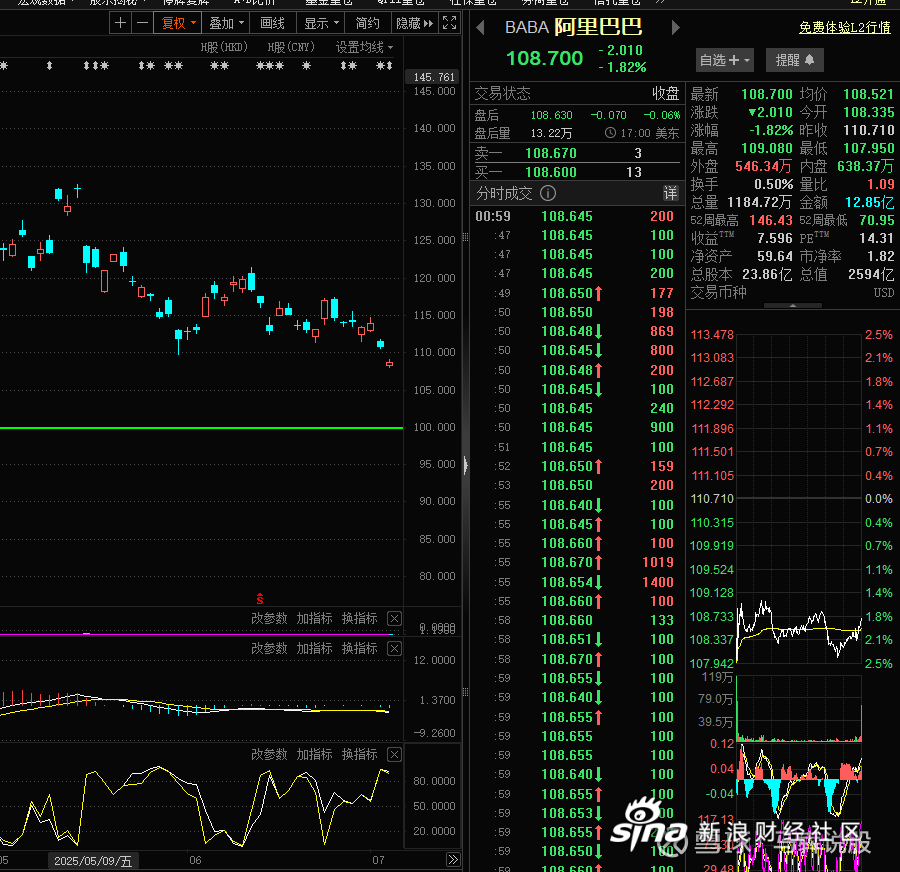Click the first star event marker above chart
This screenshot has width=900, height=872.
pyautogui.click(x=3, y=65)
